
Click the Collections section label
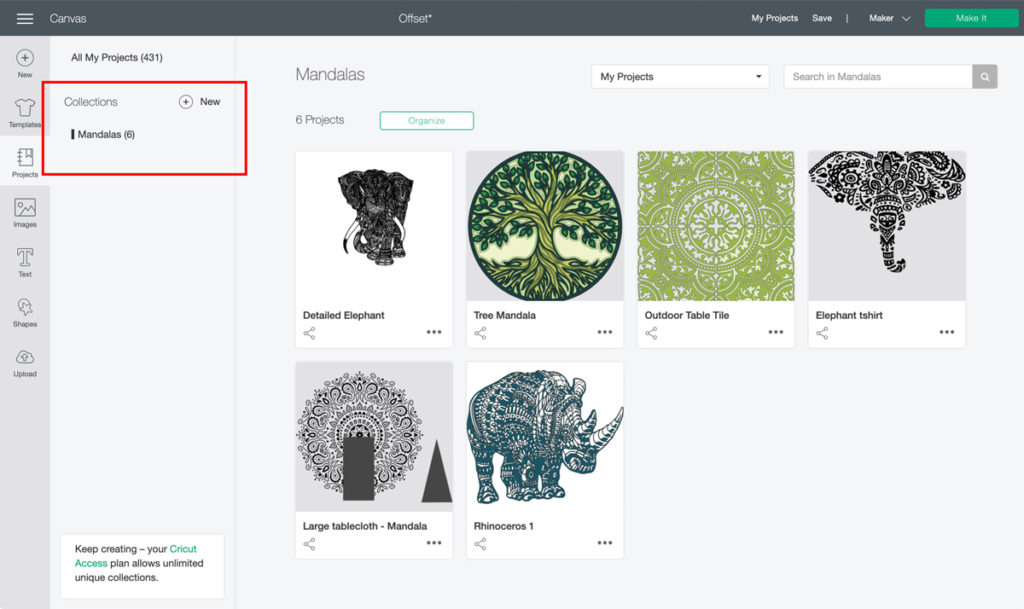pos(91,102)
